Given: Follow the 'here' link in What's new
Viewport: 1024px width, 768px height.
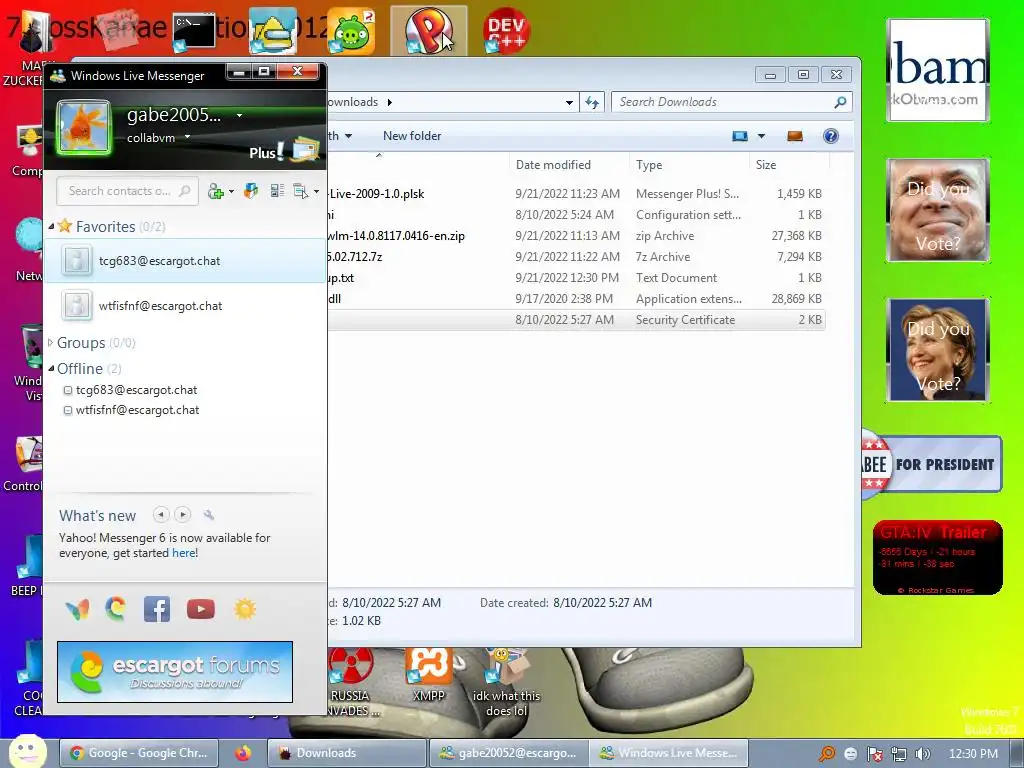Looking at the screenshot, I should click(184, 553).
